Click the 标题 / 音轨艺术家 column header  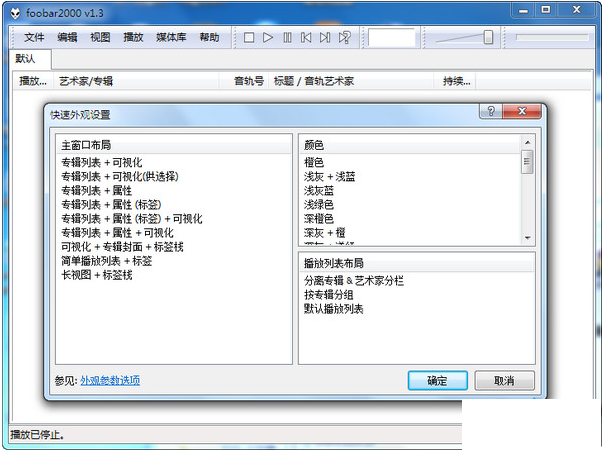(351, 81)
